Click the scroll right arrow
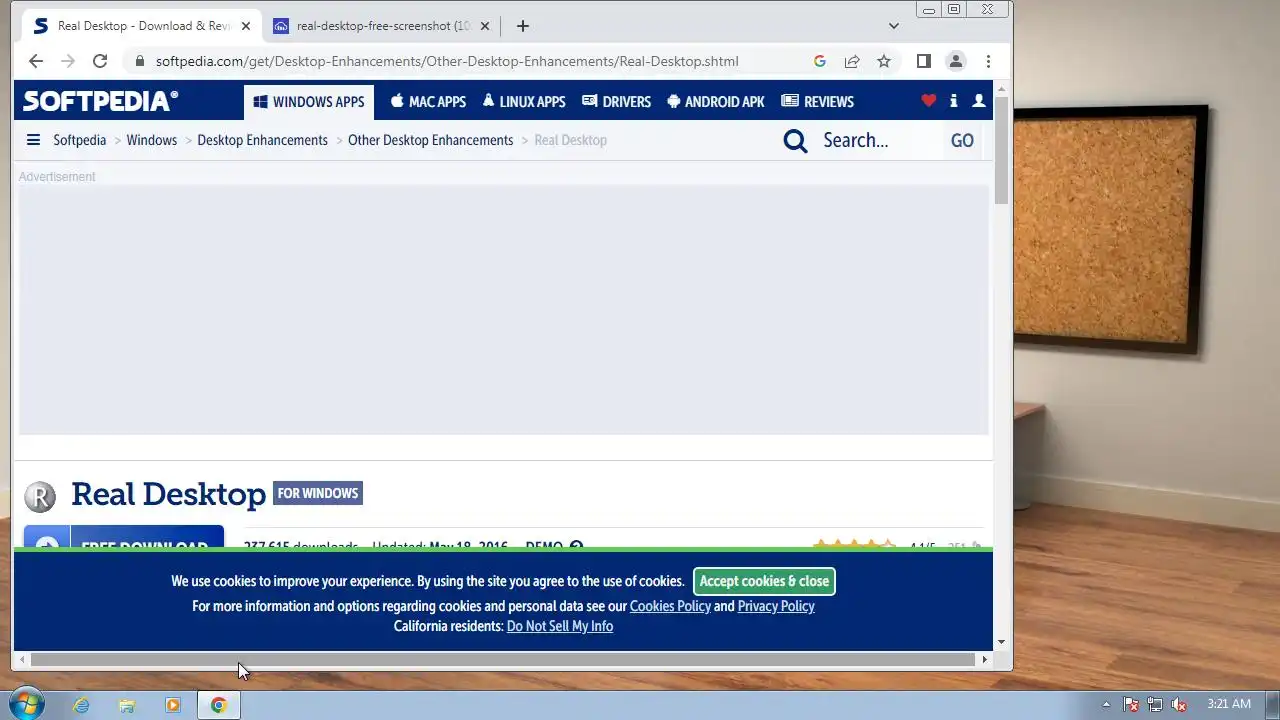1280x720 pixels. point(985,659)
